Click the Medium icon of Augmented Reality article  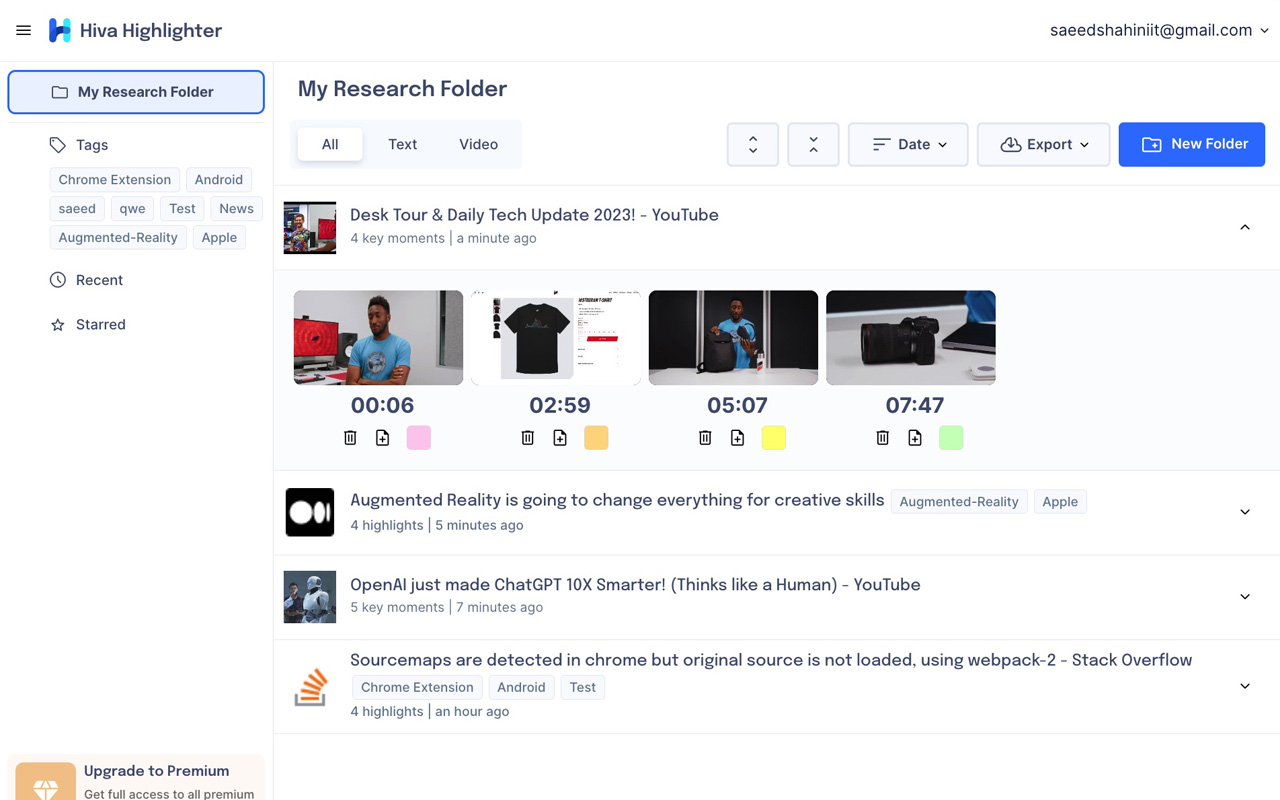pyautogui.click(x=310, y=512)
